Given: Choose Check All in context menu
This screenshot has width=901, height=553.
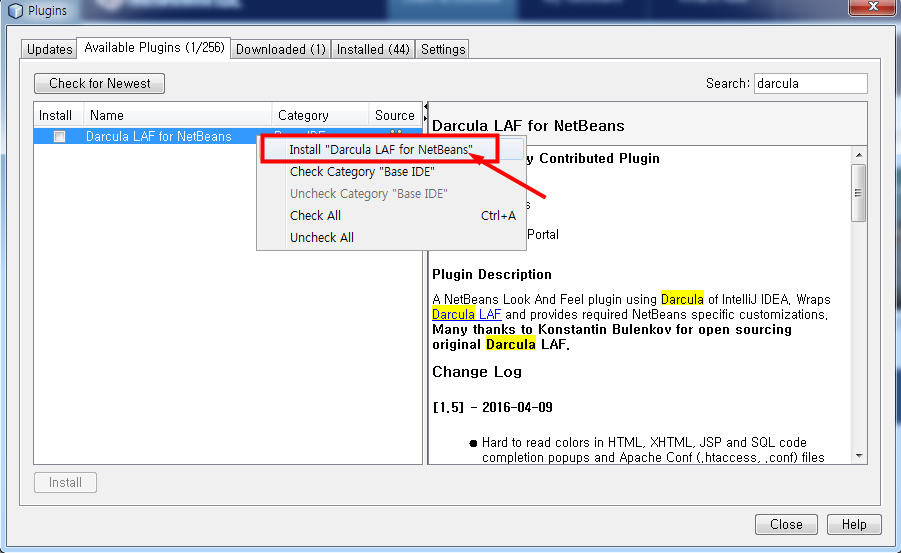Looking at the screenshot, I should pyautogui.click(x=391, y=216).
